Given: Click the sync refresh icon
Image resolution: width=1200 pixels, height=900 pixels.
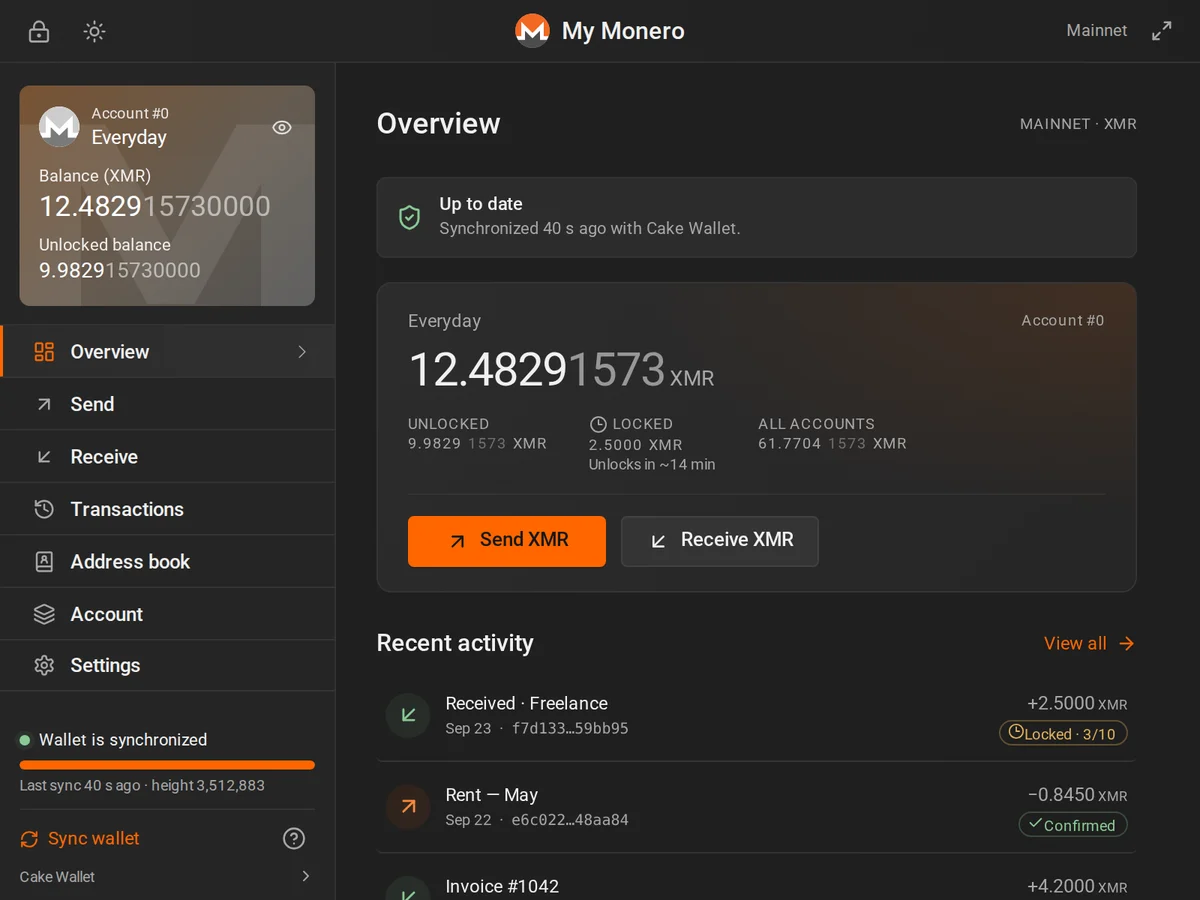Looking at the screenshot, I should coord(30,839).
